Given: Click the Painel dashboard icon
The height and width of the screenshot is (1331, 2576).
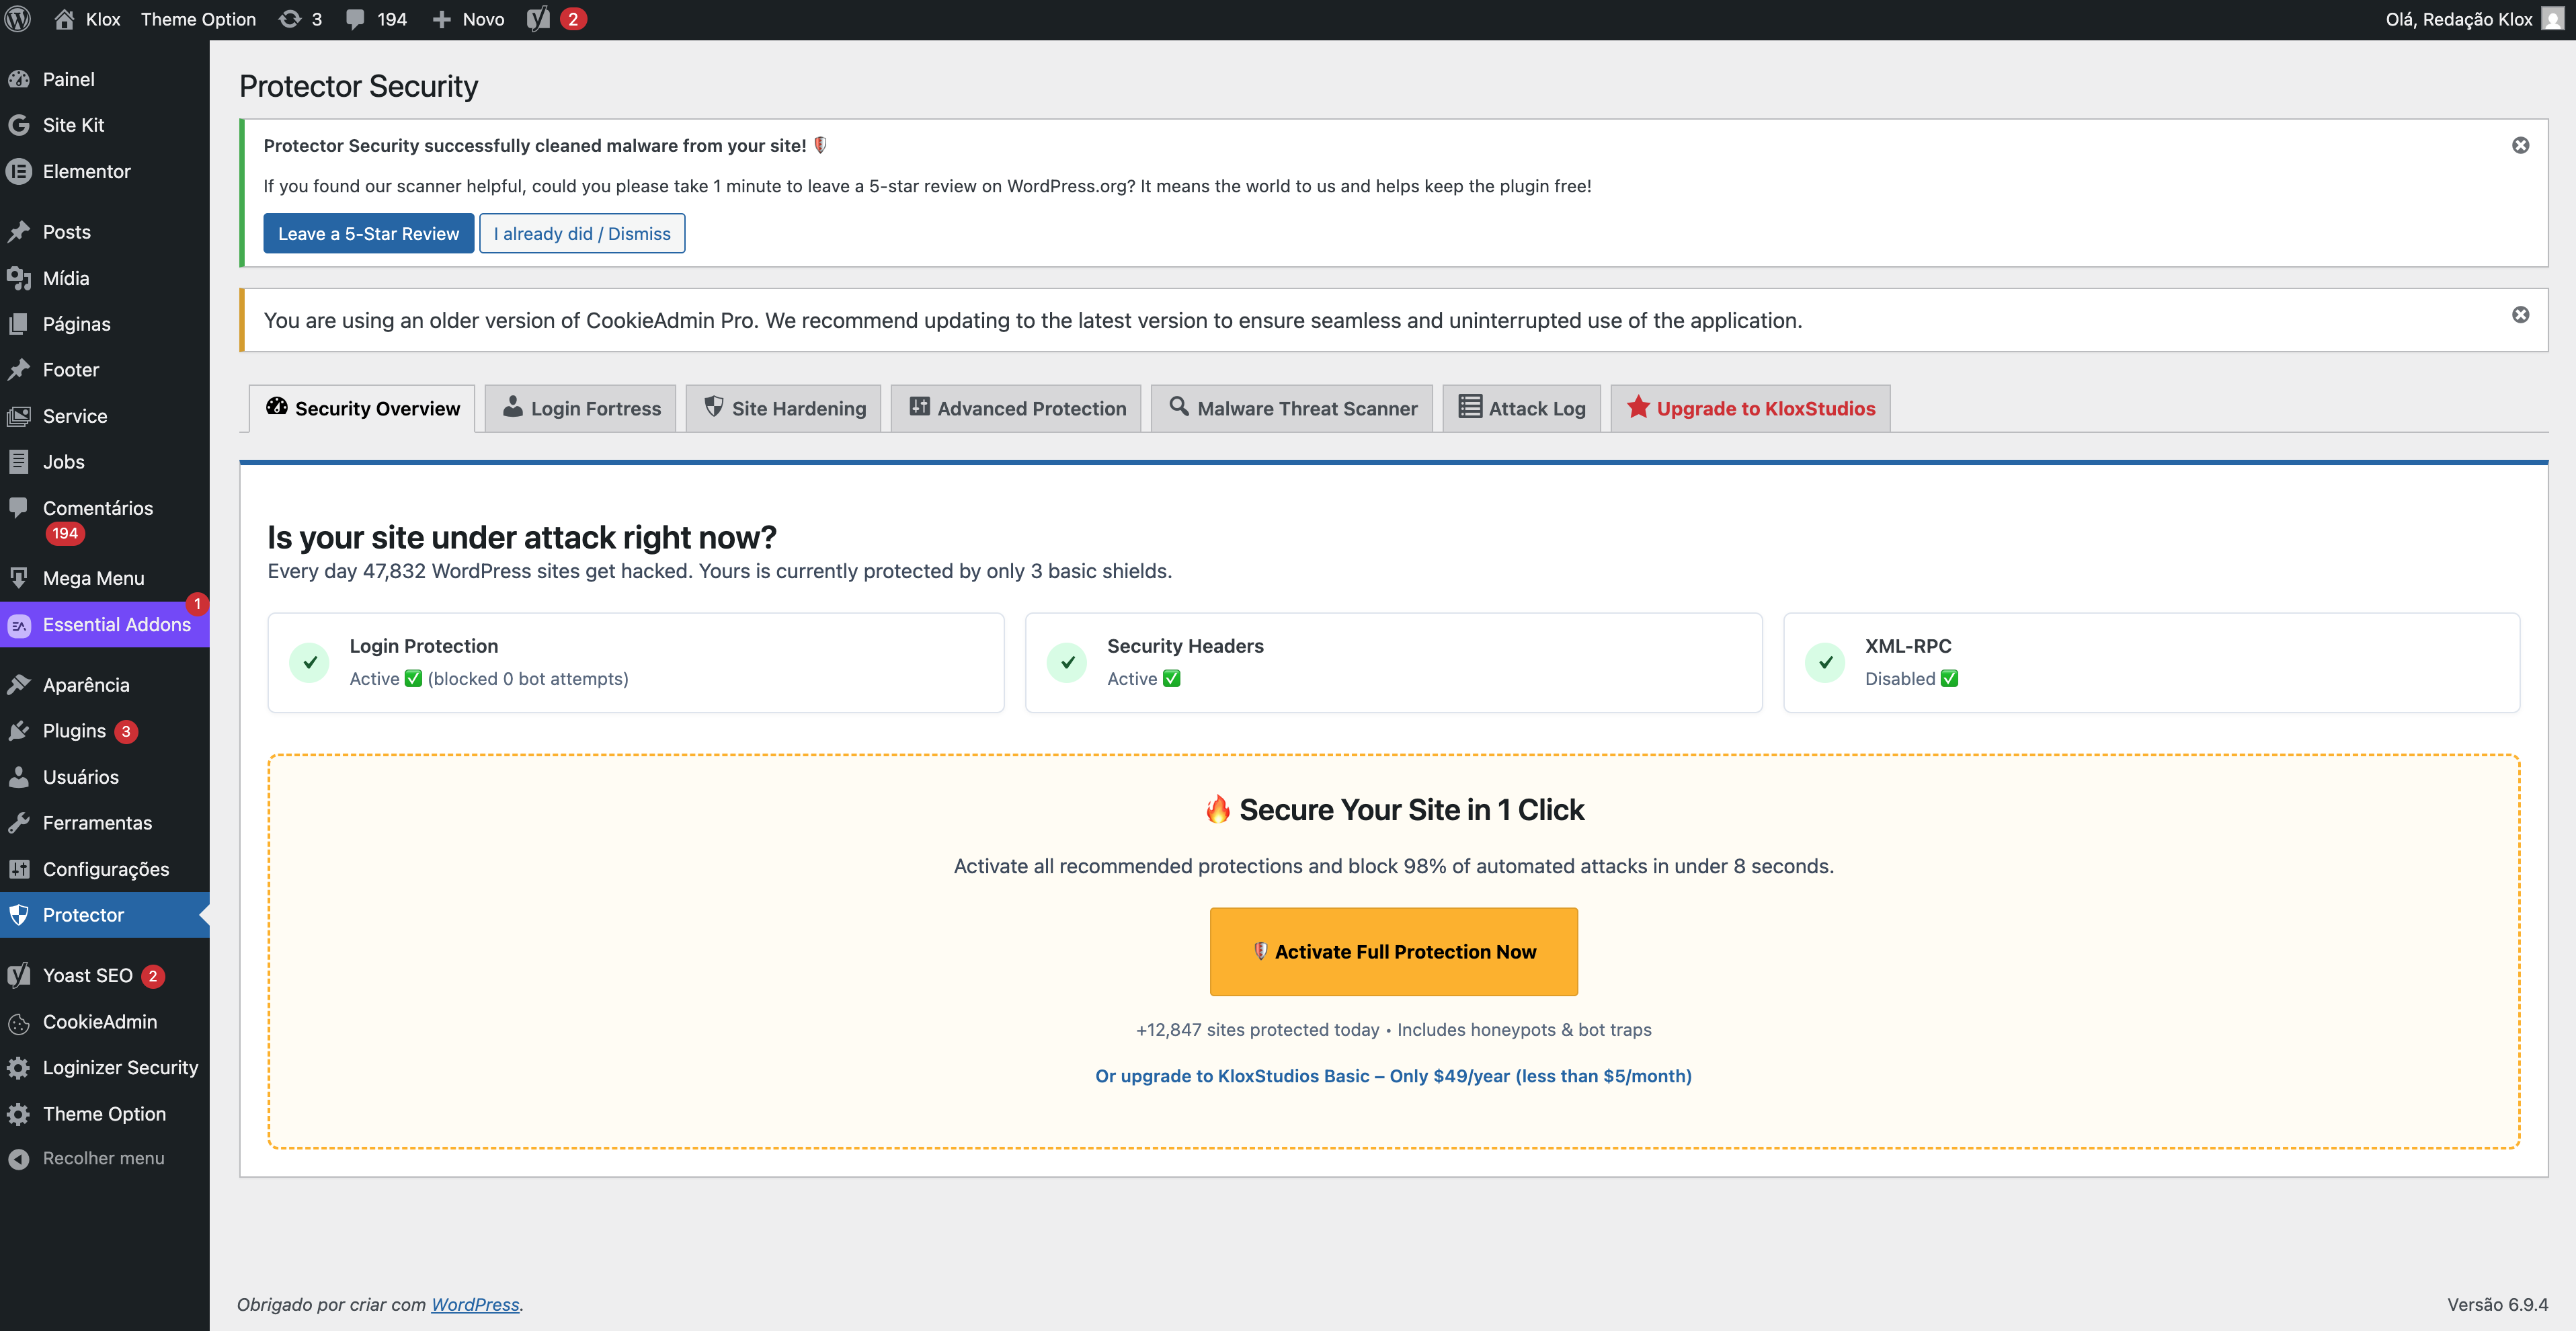Looking at the screenshot, I should (x=19, y=79).
